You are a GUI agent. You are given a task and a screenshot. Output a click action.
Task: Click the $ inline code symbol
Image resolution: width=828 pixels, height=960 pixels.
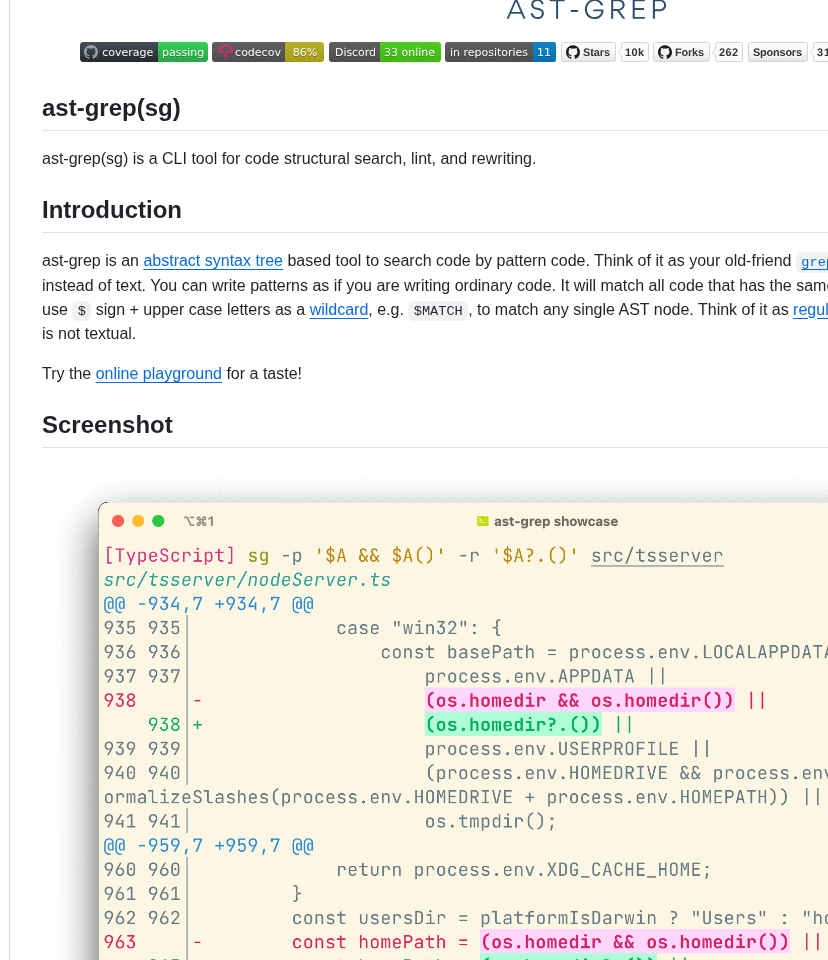[x=81, y=310]
